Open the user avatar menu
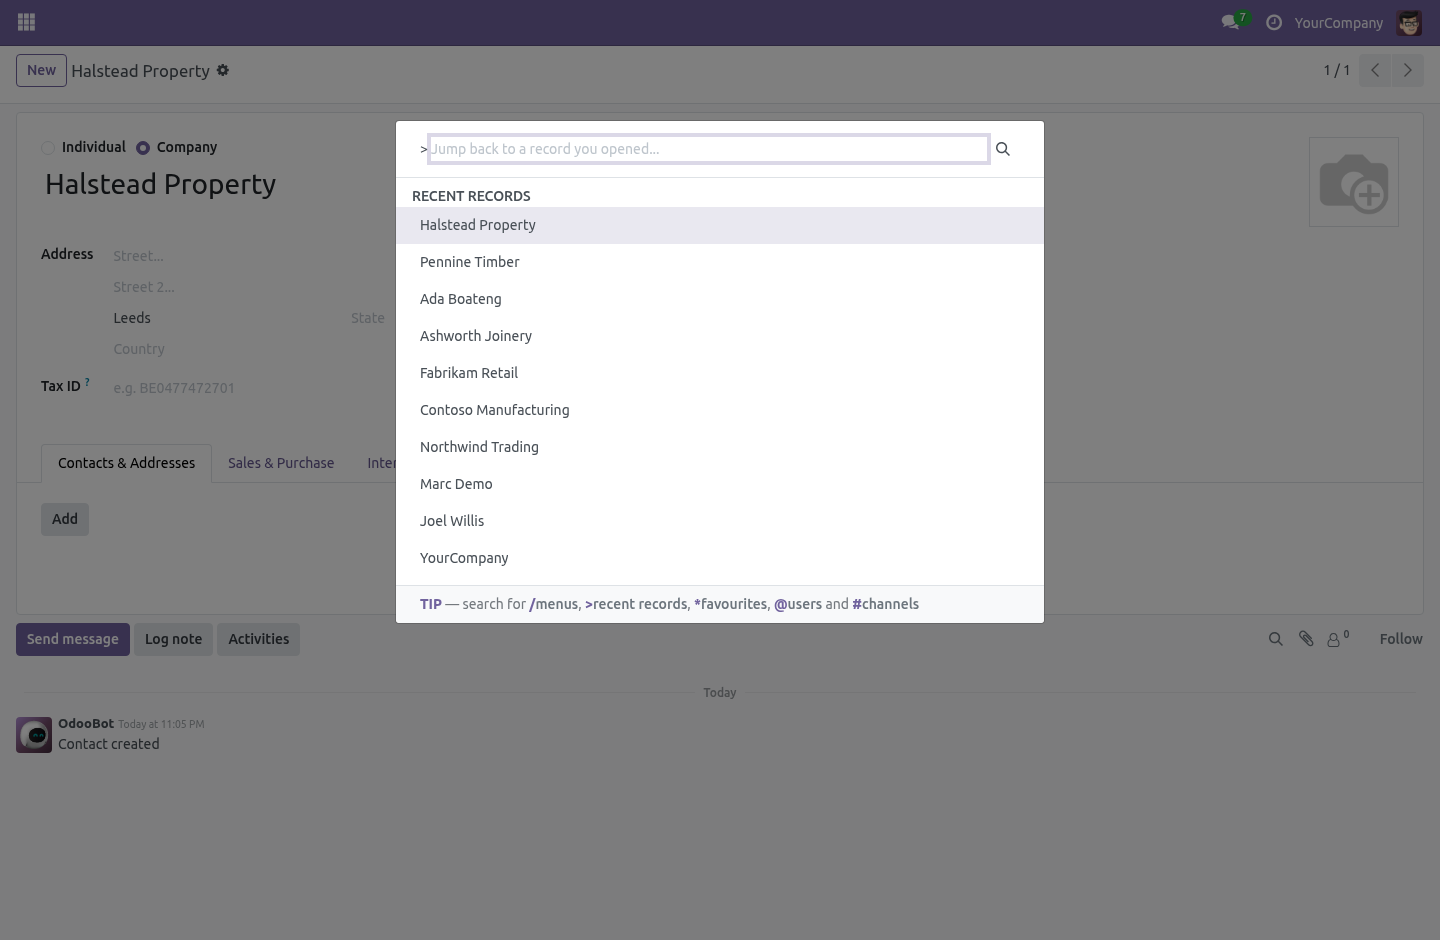 coord(1409,22)
